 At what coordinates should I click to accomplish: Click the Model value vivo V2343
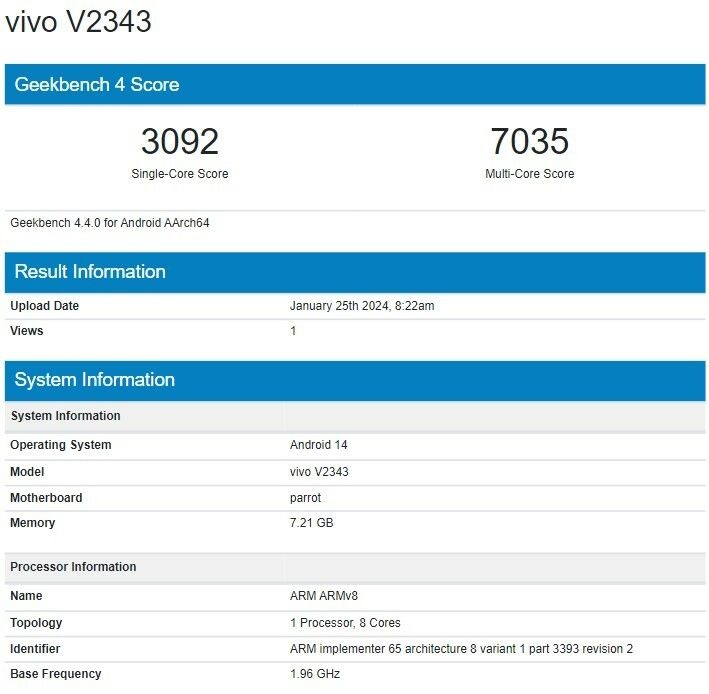tap(319, 472)
